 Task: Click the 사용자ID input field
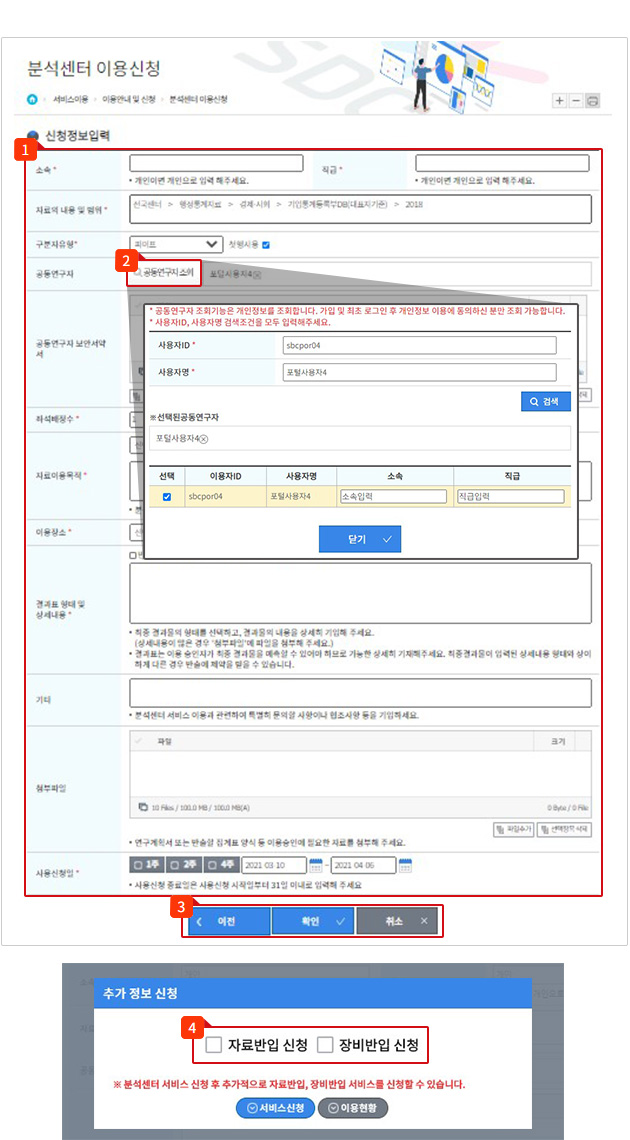[419, 345]
